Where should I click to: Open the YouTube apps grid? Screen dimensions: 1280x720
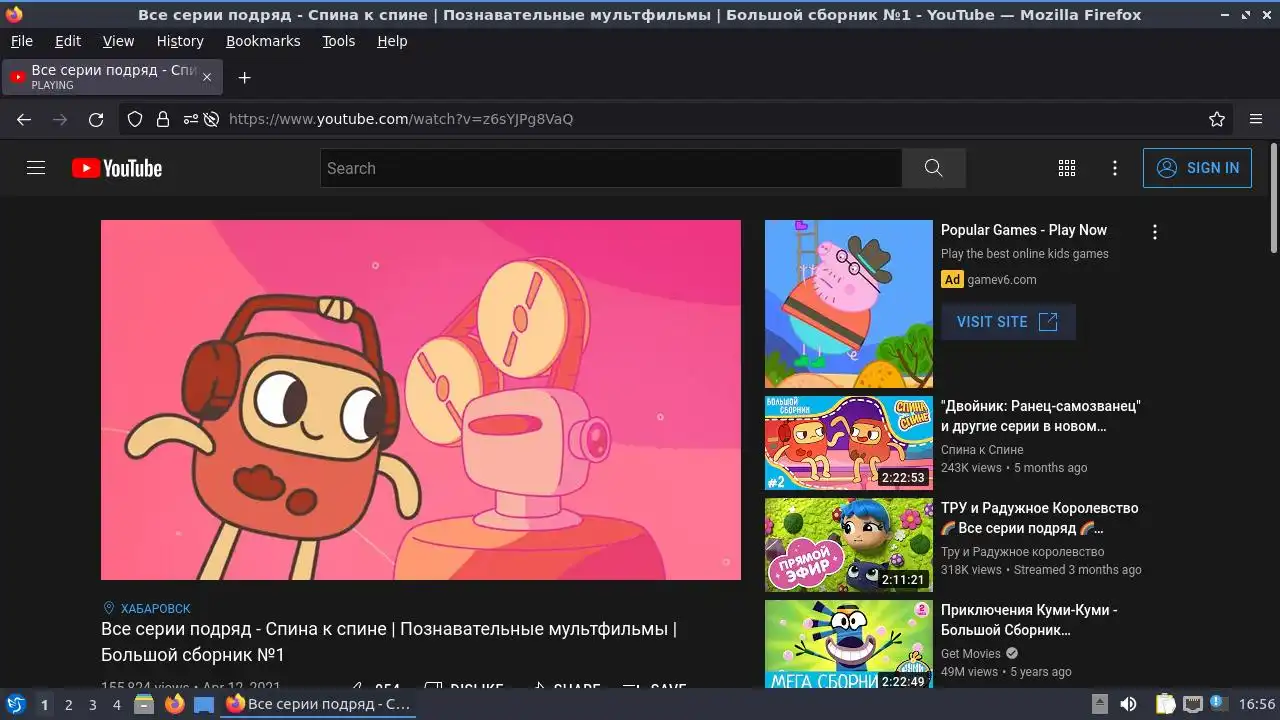[1067, 168]
